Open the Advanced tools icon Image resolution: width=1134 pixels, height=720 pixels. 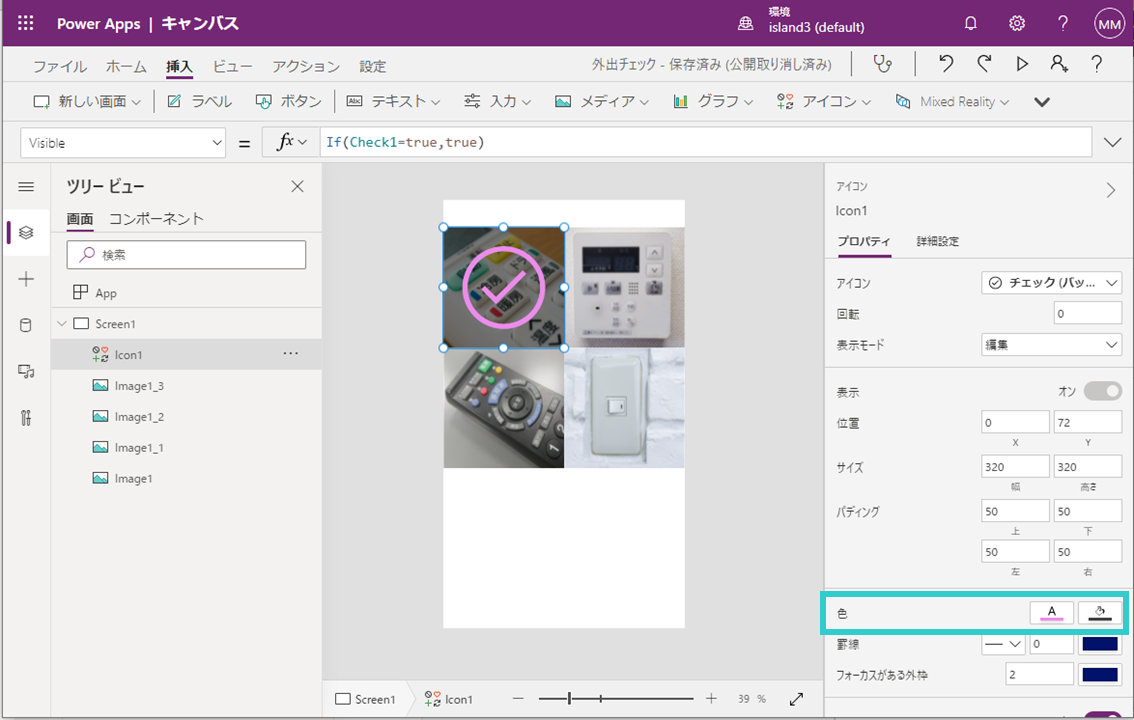pyautogui.click(x=26, y=418)
